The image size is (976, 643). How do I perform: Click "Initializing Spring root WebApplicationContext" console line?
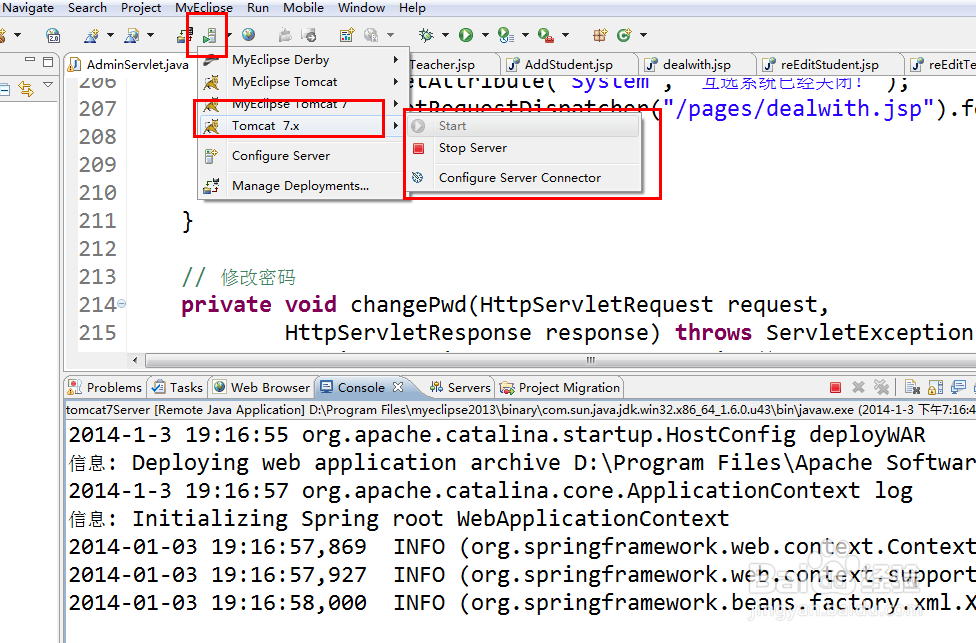pyautogui.click(x=430, y=519)
